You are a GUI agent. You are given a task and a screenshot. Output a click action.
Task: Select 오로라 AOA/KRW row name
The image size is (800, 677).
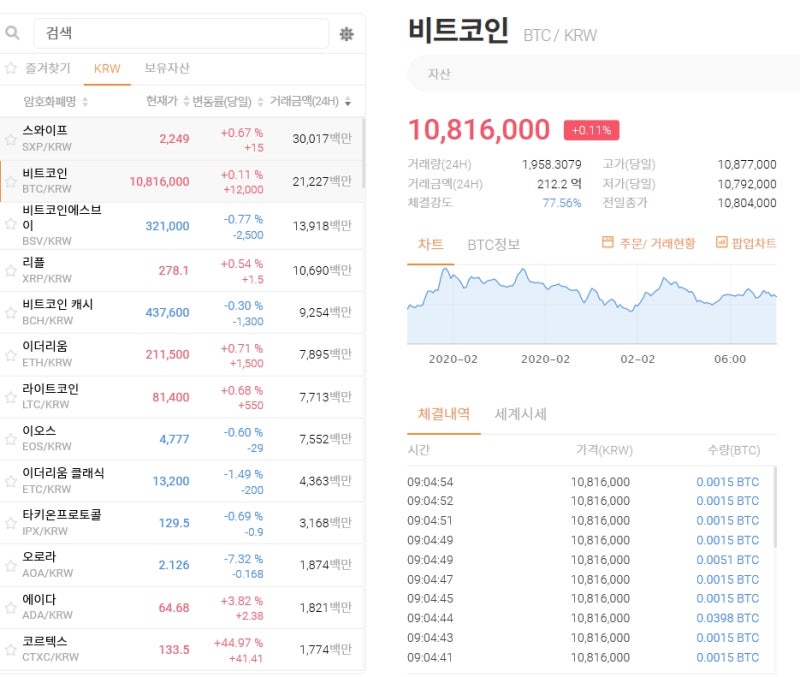point(47,565)
